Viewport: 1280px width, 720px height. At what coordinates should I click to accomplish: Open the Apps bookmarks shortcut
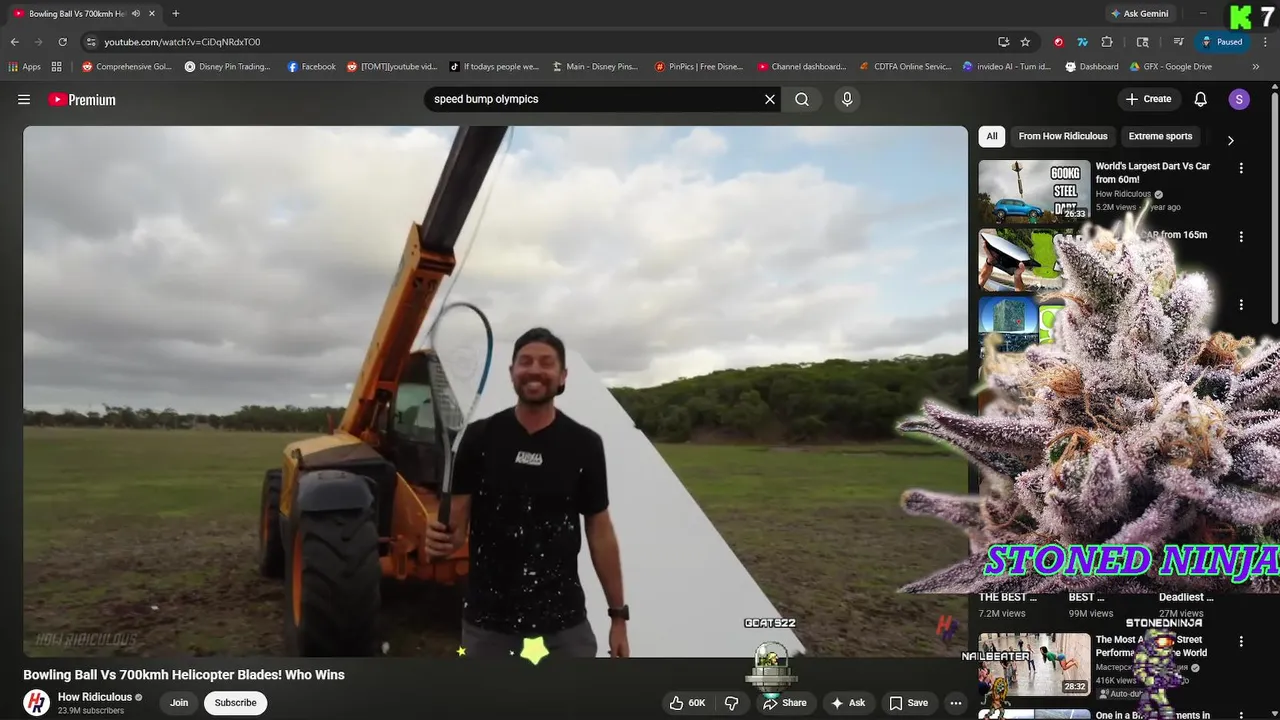[25, 67]
